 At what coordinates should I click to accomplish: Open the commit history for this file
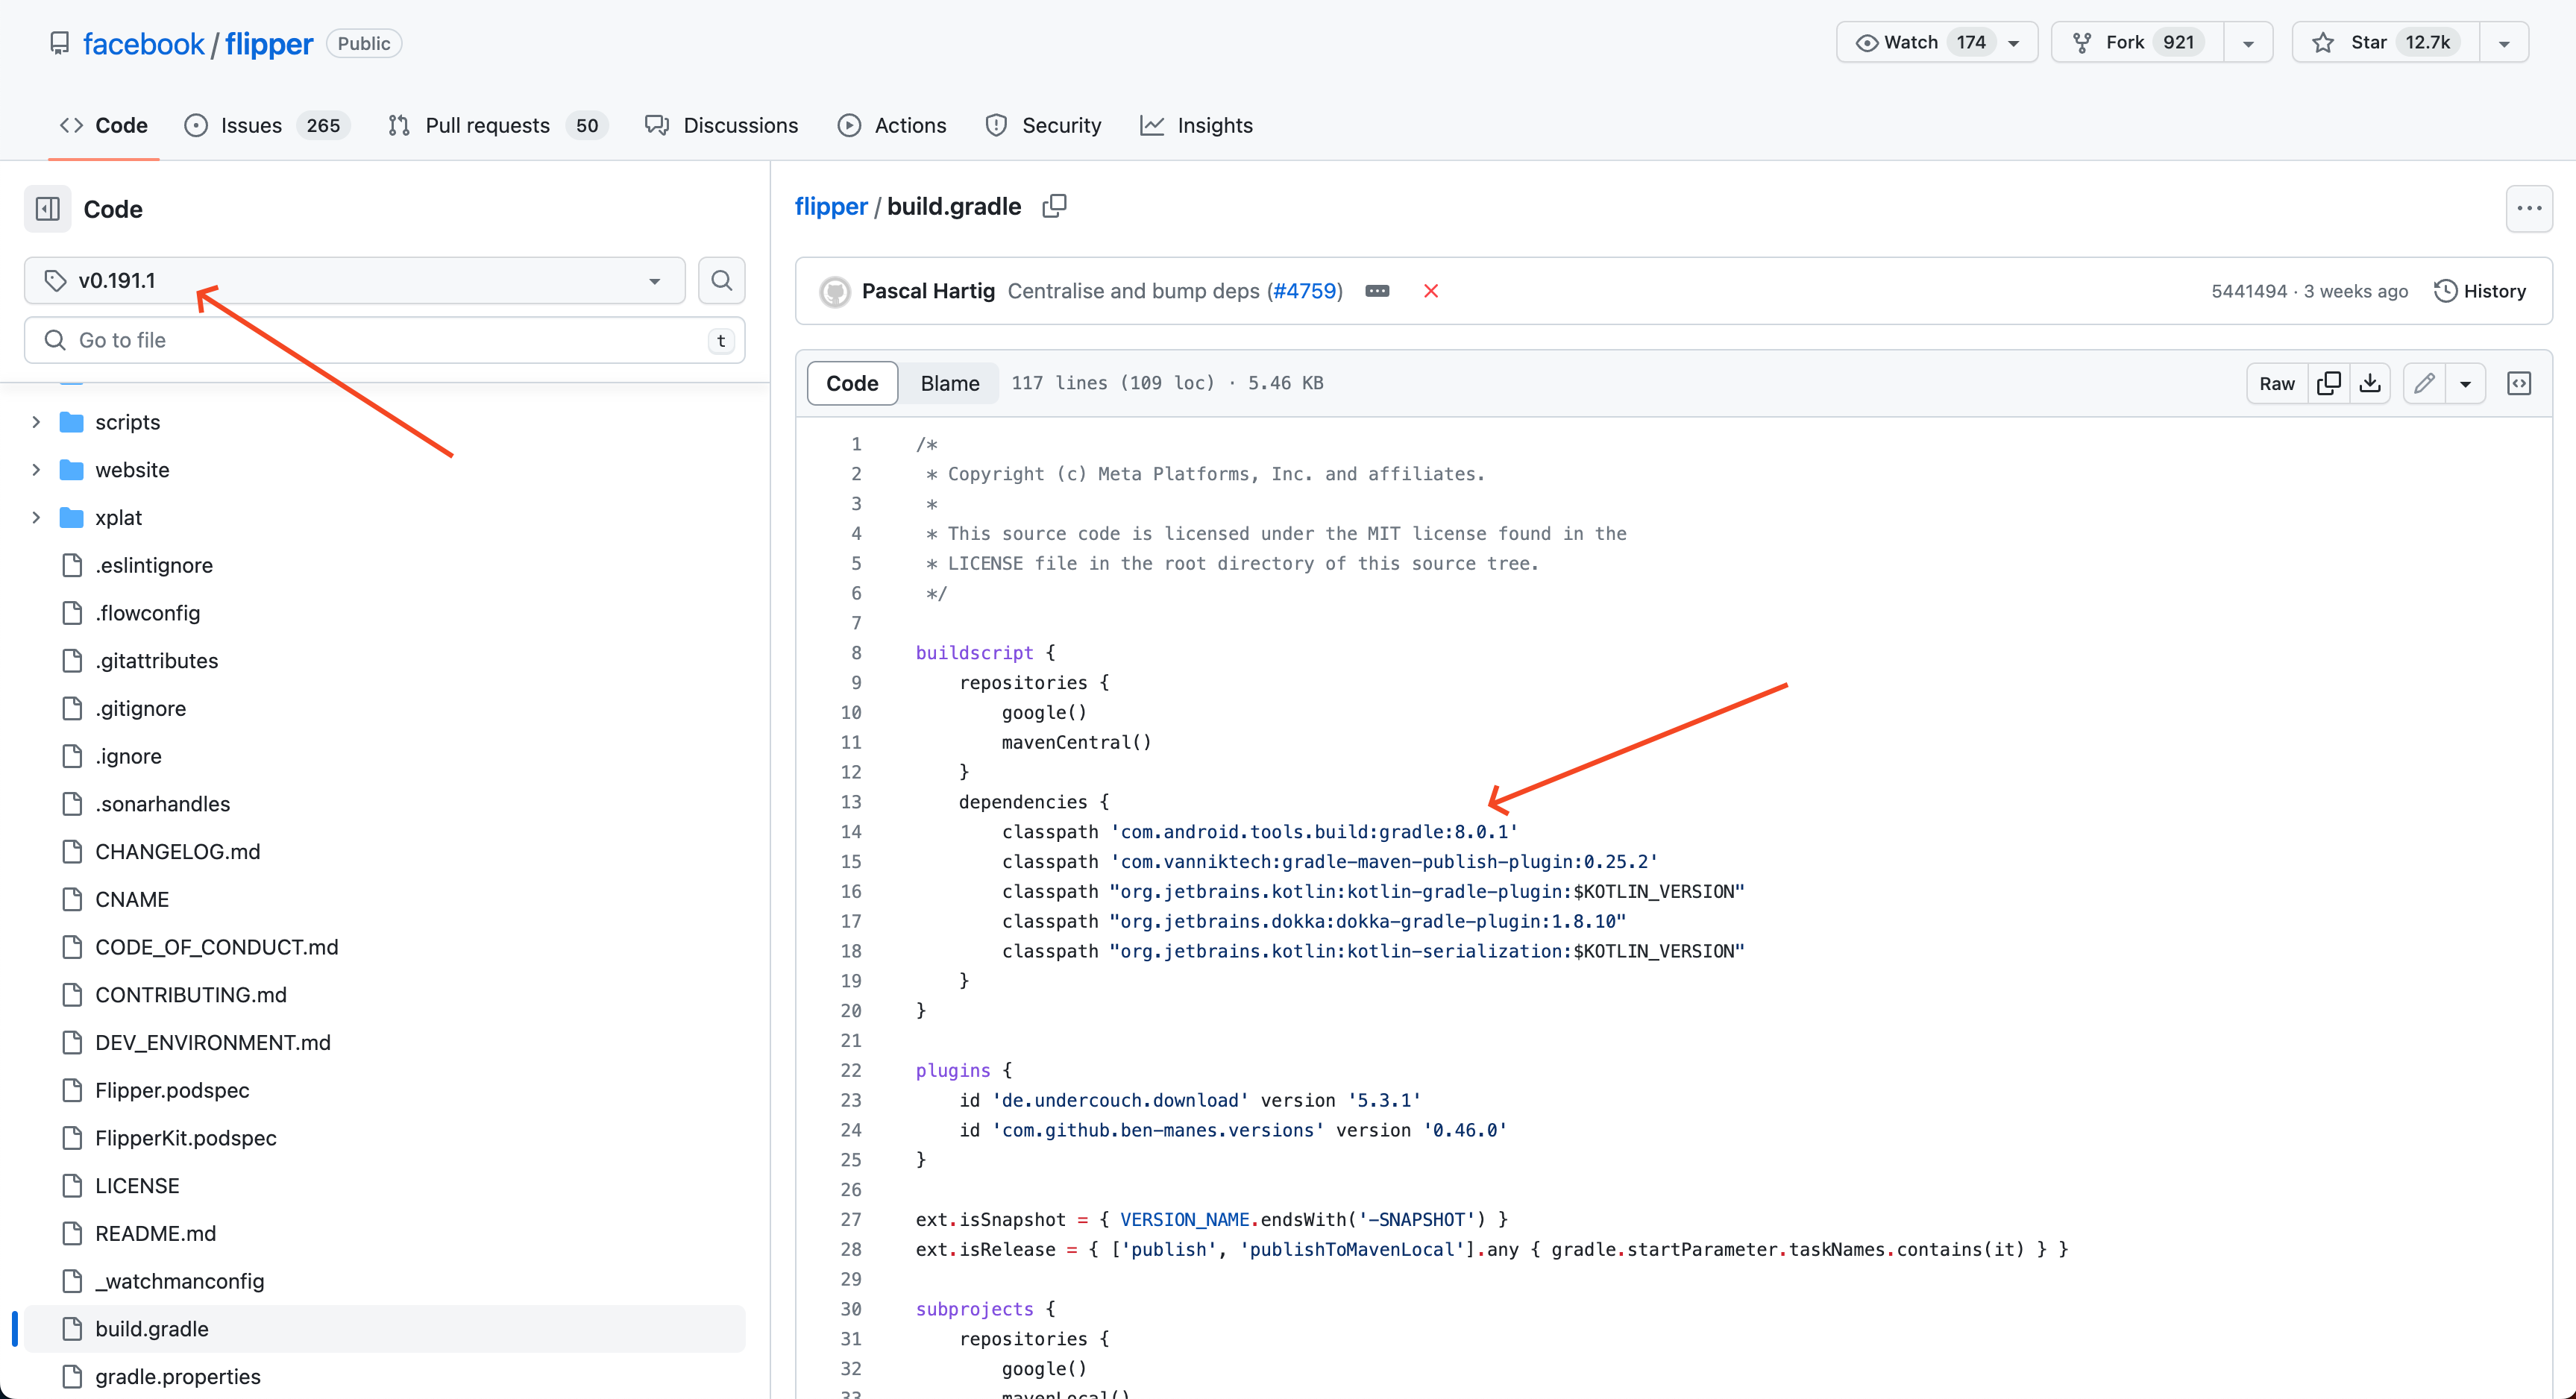2481,291
